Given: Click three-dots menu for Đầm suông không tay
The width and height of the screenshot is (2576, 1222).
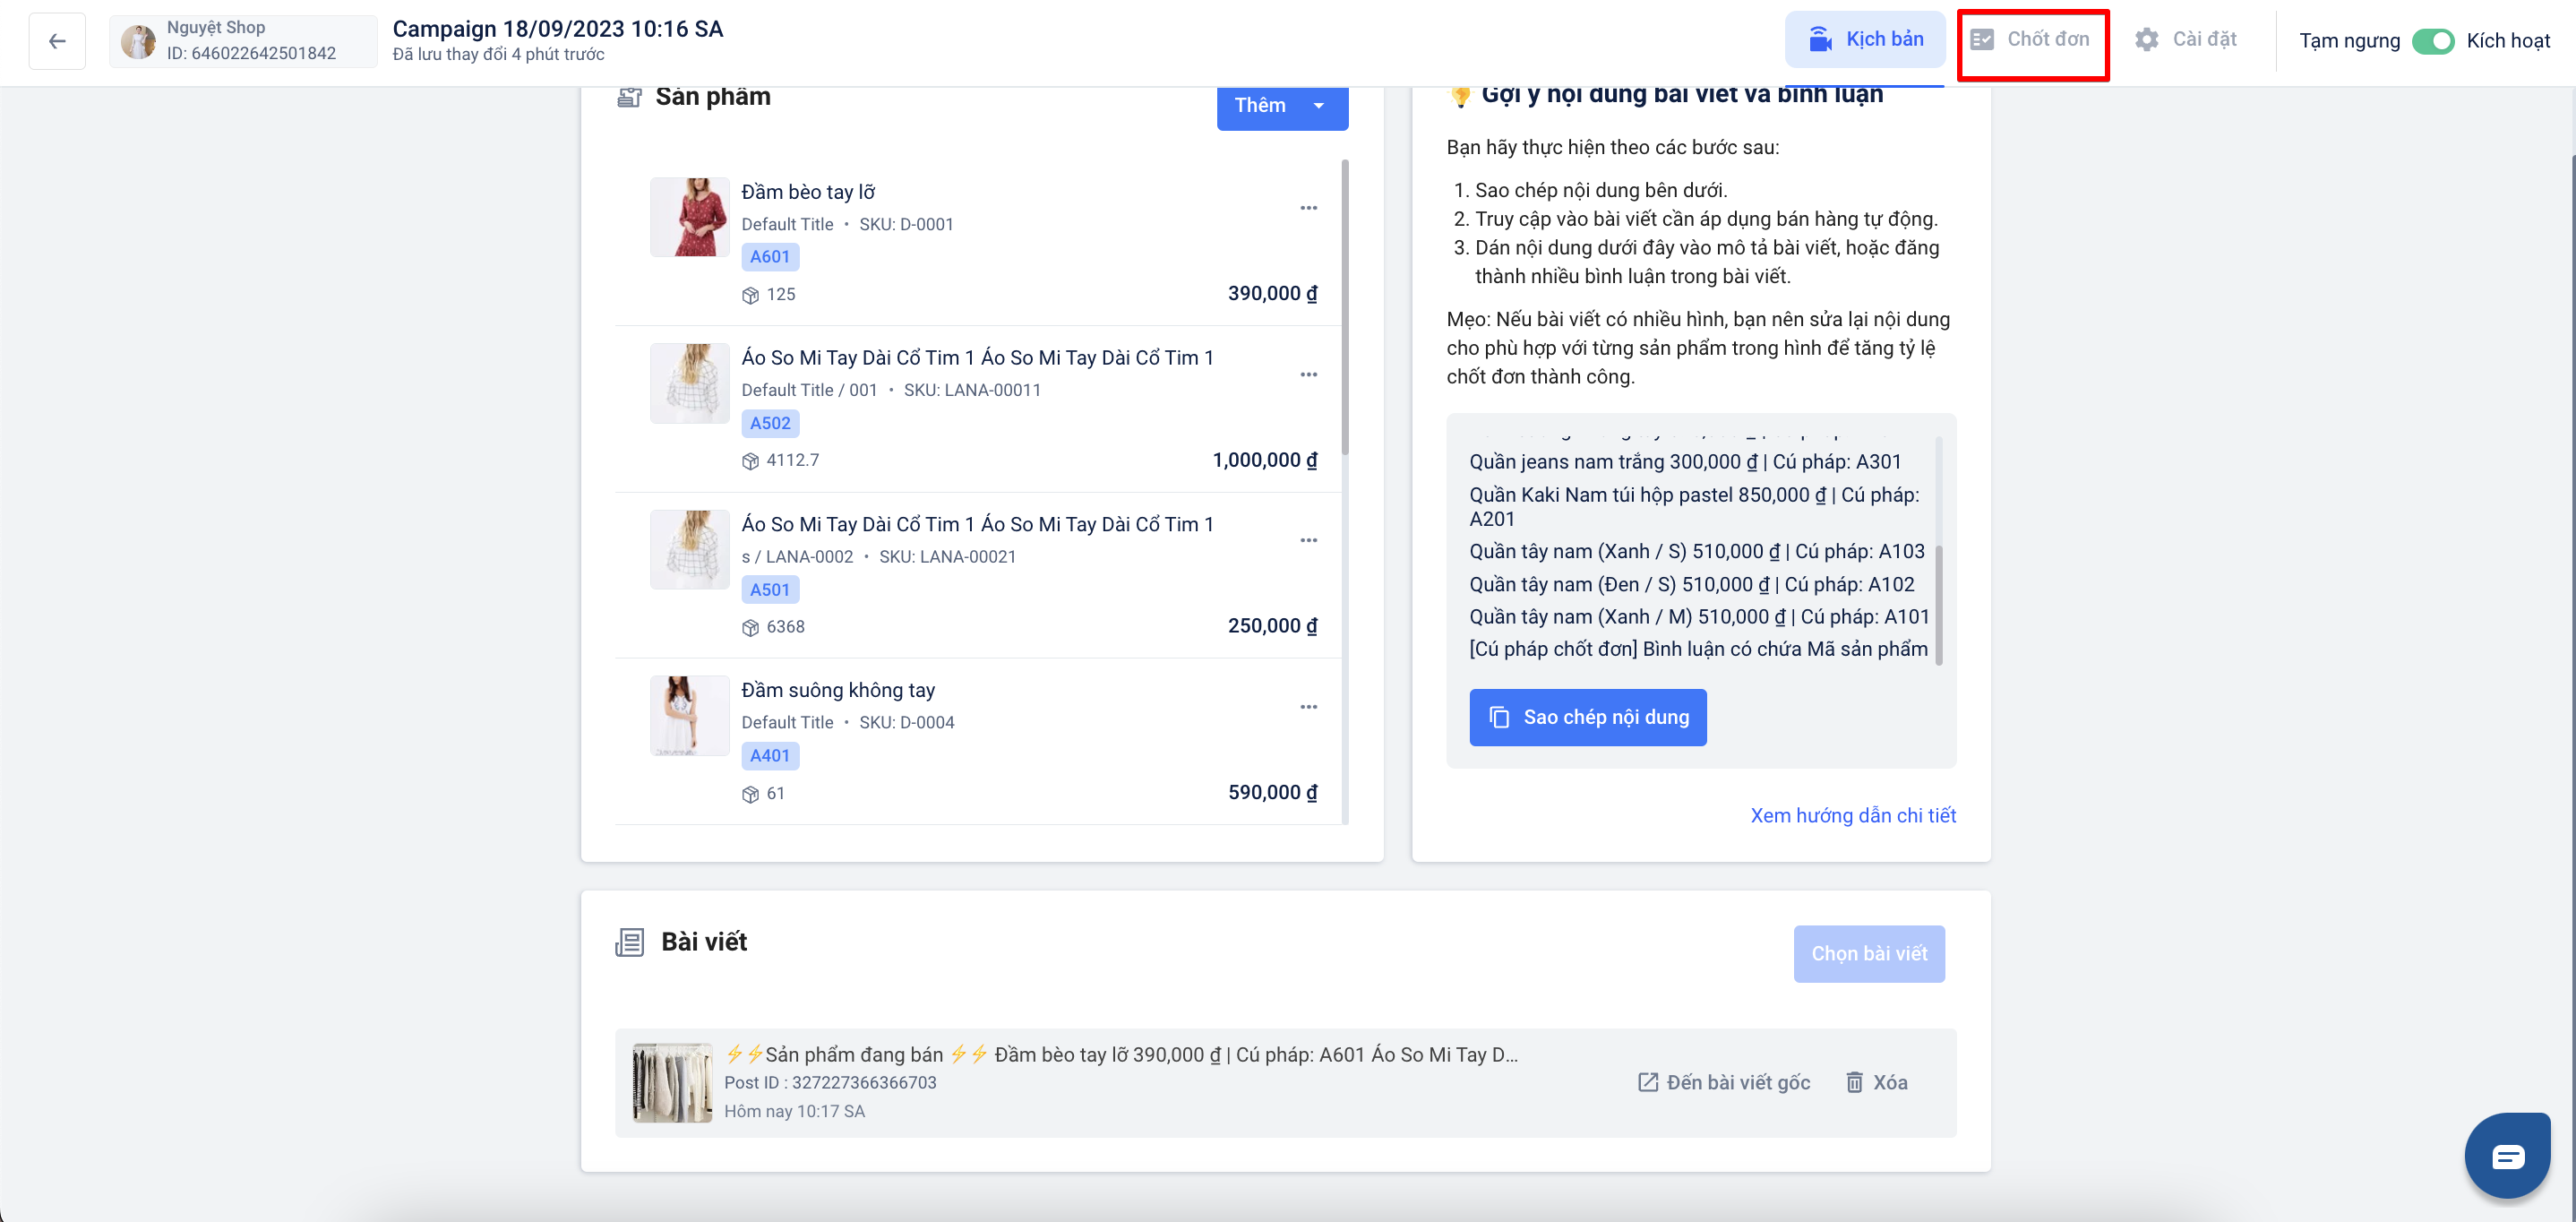Looking at the screenshot, I should (1308, 707).
